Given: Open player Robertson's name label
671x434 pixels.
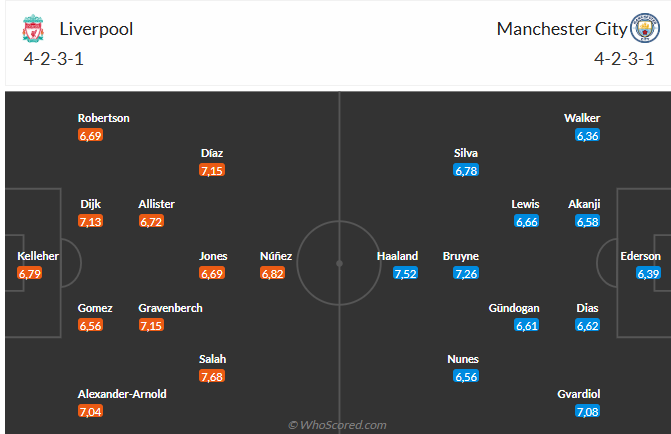Looking at the screenshot, I should (104, 118).
